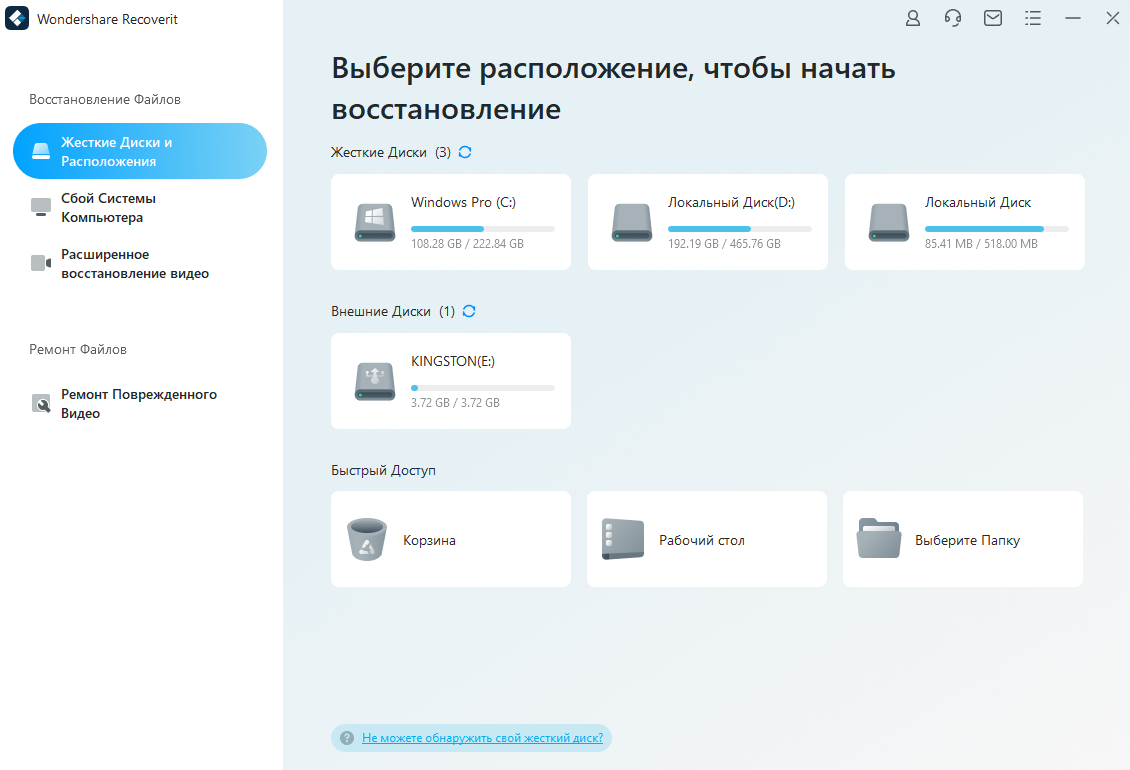Select Жесткие Диски и Расположения section

(140, 151)
